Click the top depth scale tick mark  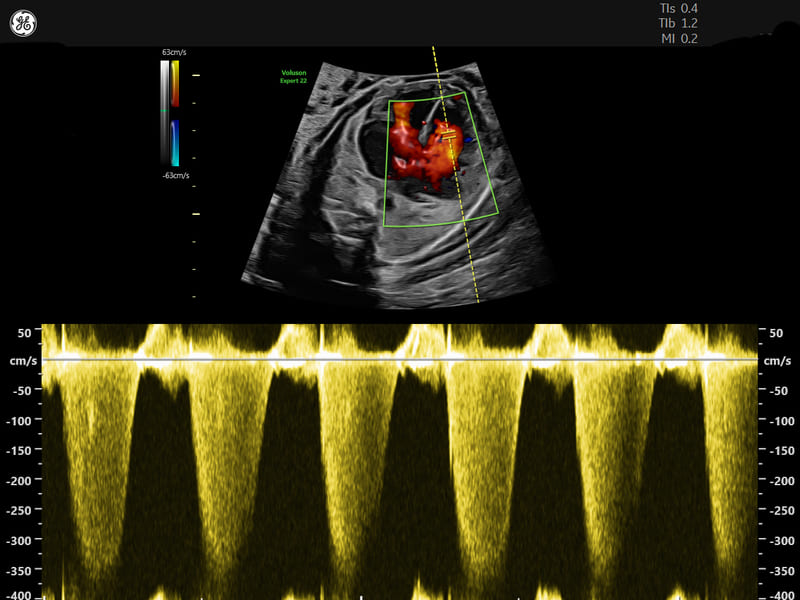(x=196, y=75)
